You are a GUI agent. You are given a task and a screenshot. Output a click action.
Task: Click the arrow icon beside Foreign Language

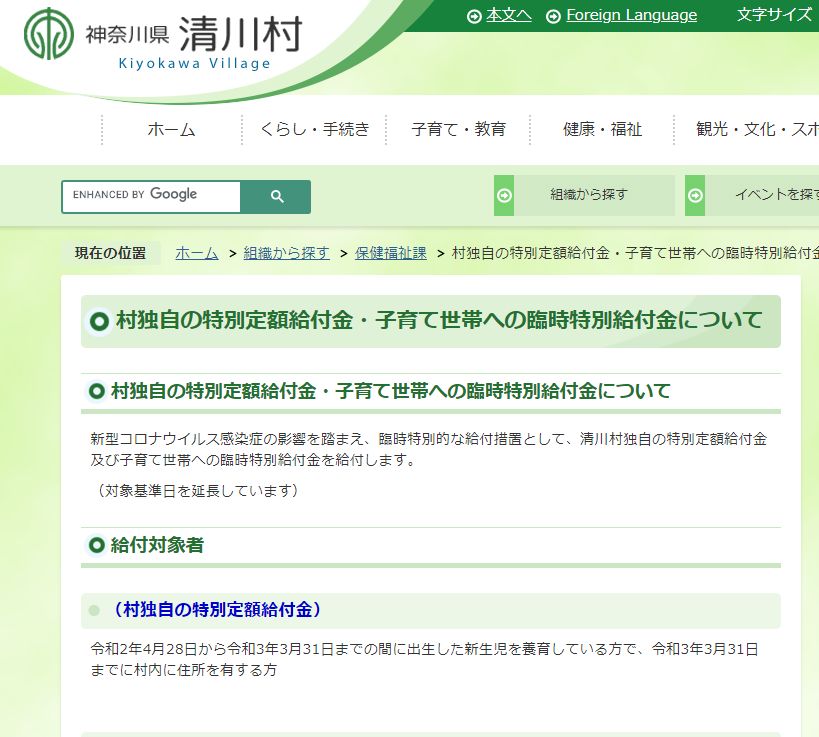click(x=553, y=17)
